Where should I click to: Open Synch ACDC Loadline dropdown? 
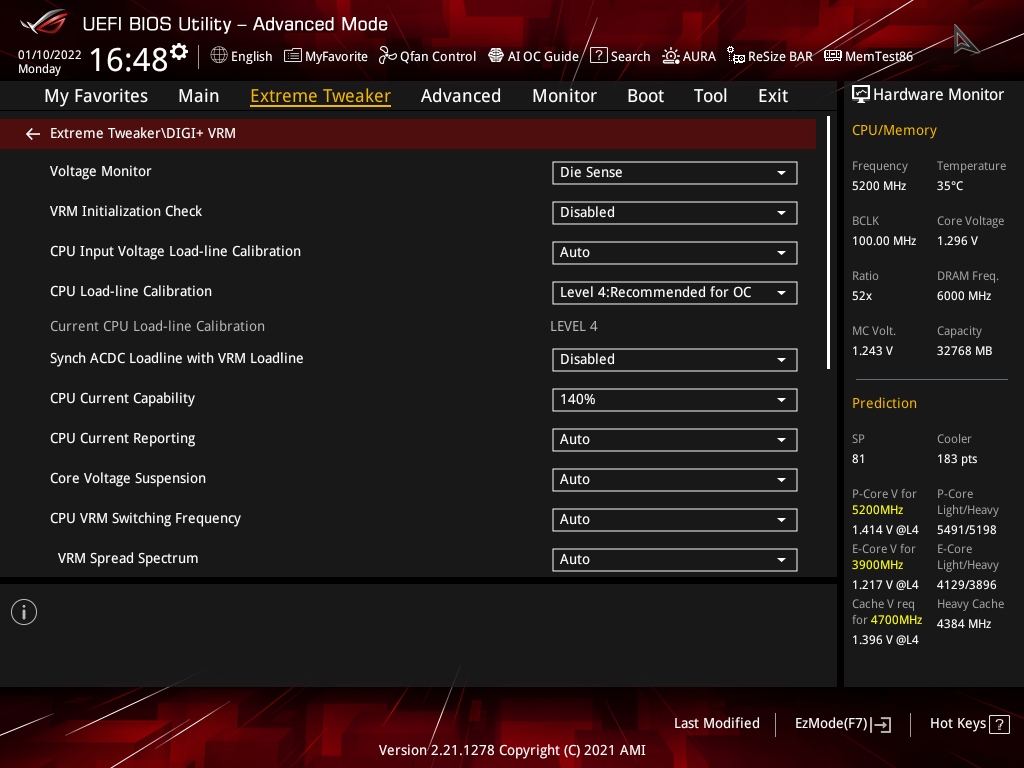point(675,360)
